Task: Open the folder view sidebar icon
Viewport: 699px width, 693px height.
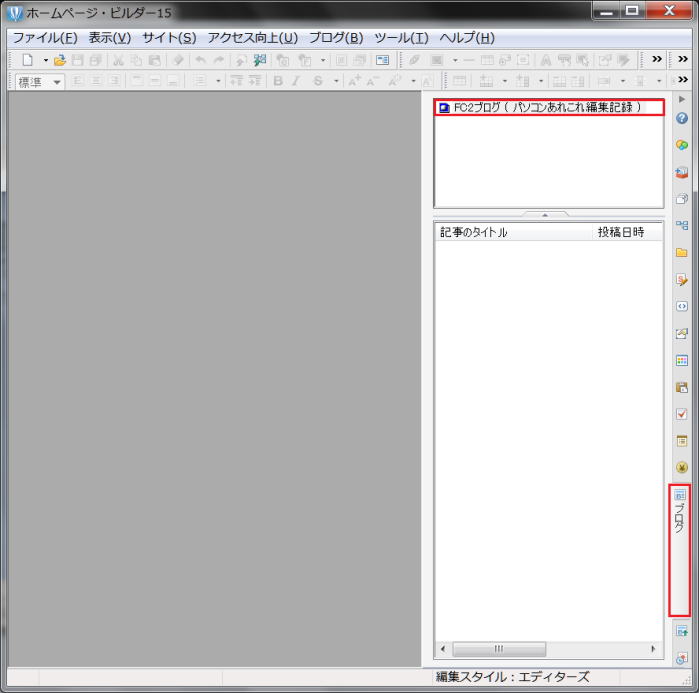Action: coord(682,253)
